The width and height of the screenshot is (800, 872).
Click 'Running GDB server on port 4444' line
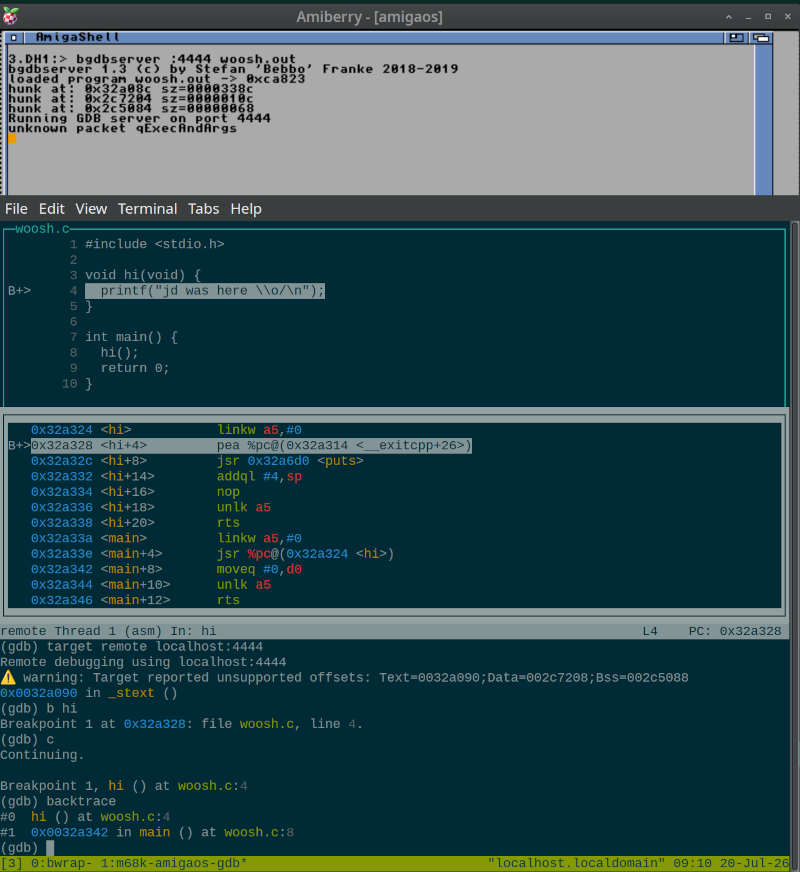point(140,118)
